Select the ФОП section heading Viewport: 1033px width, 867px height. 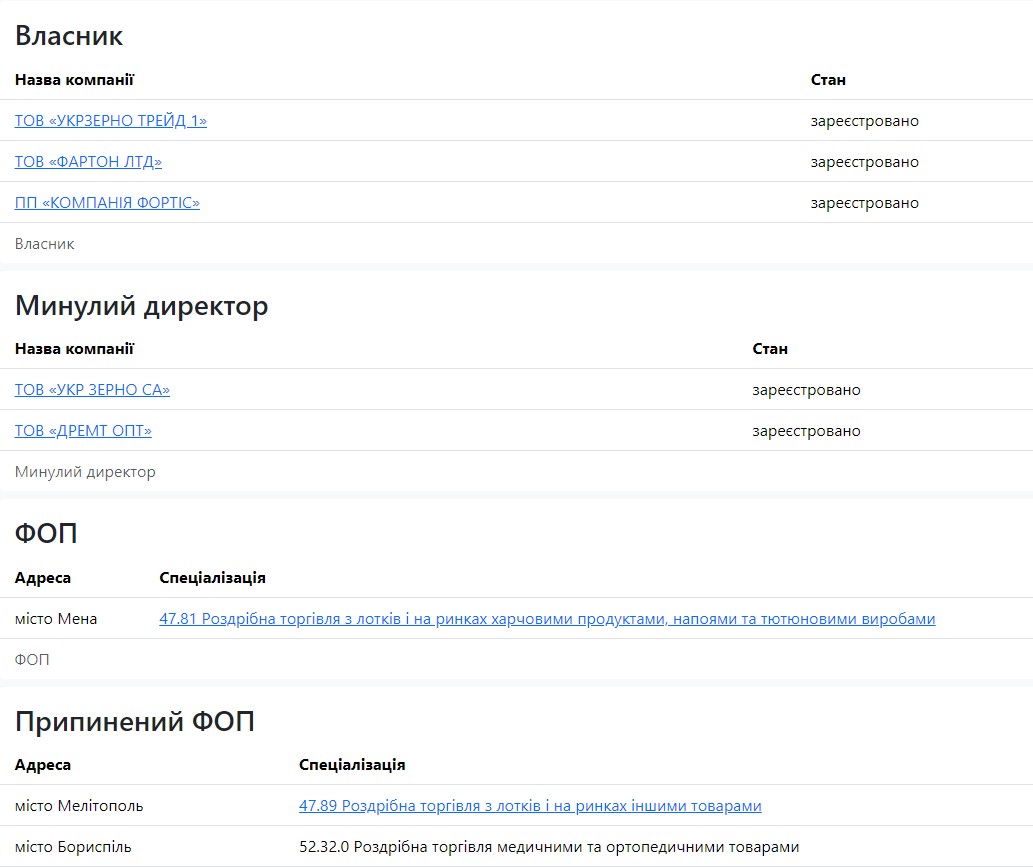coord(46,534)
